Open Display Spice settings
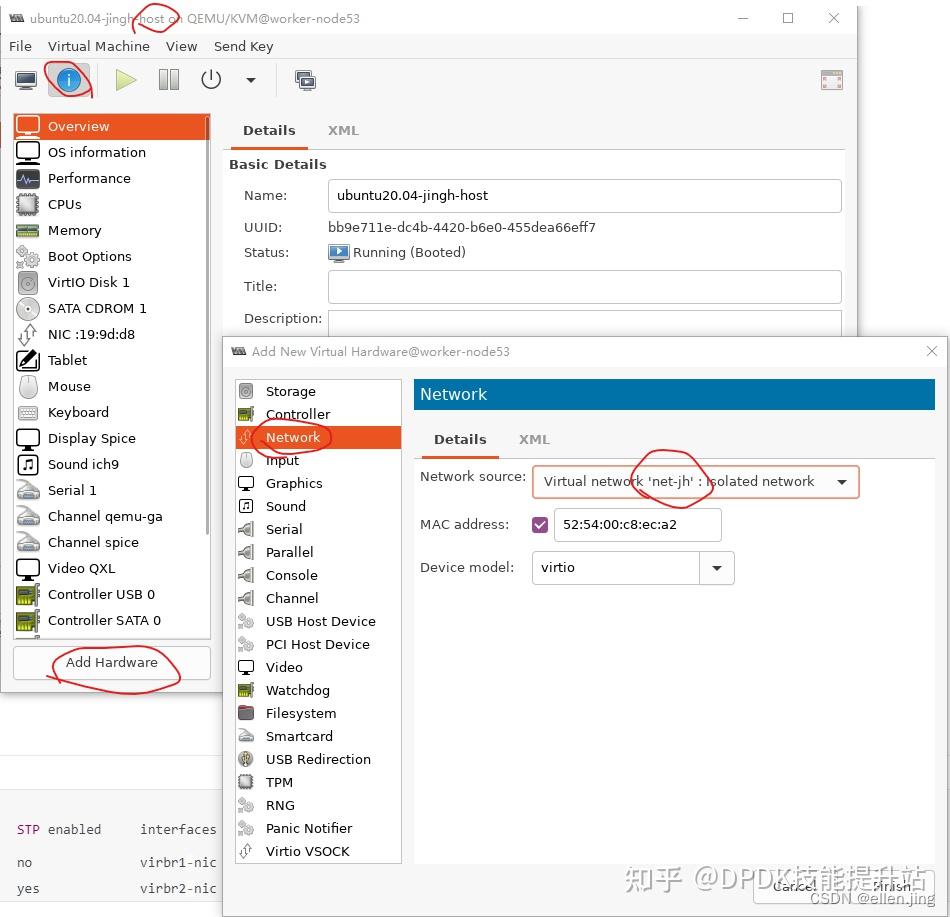This screenshot has height=917, width=950. tap(110, 439)
